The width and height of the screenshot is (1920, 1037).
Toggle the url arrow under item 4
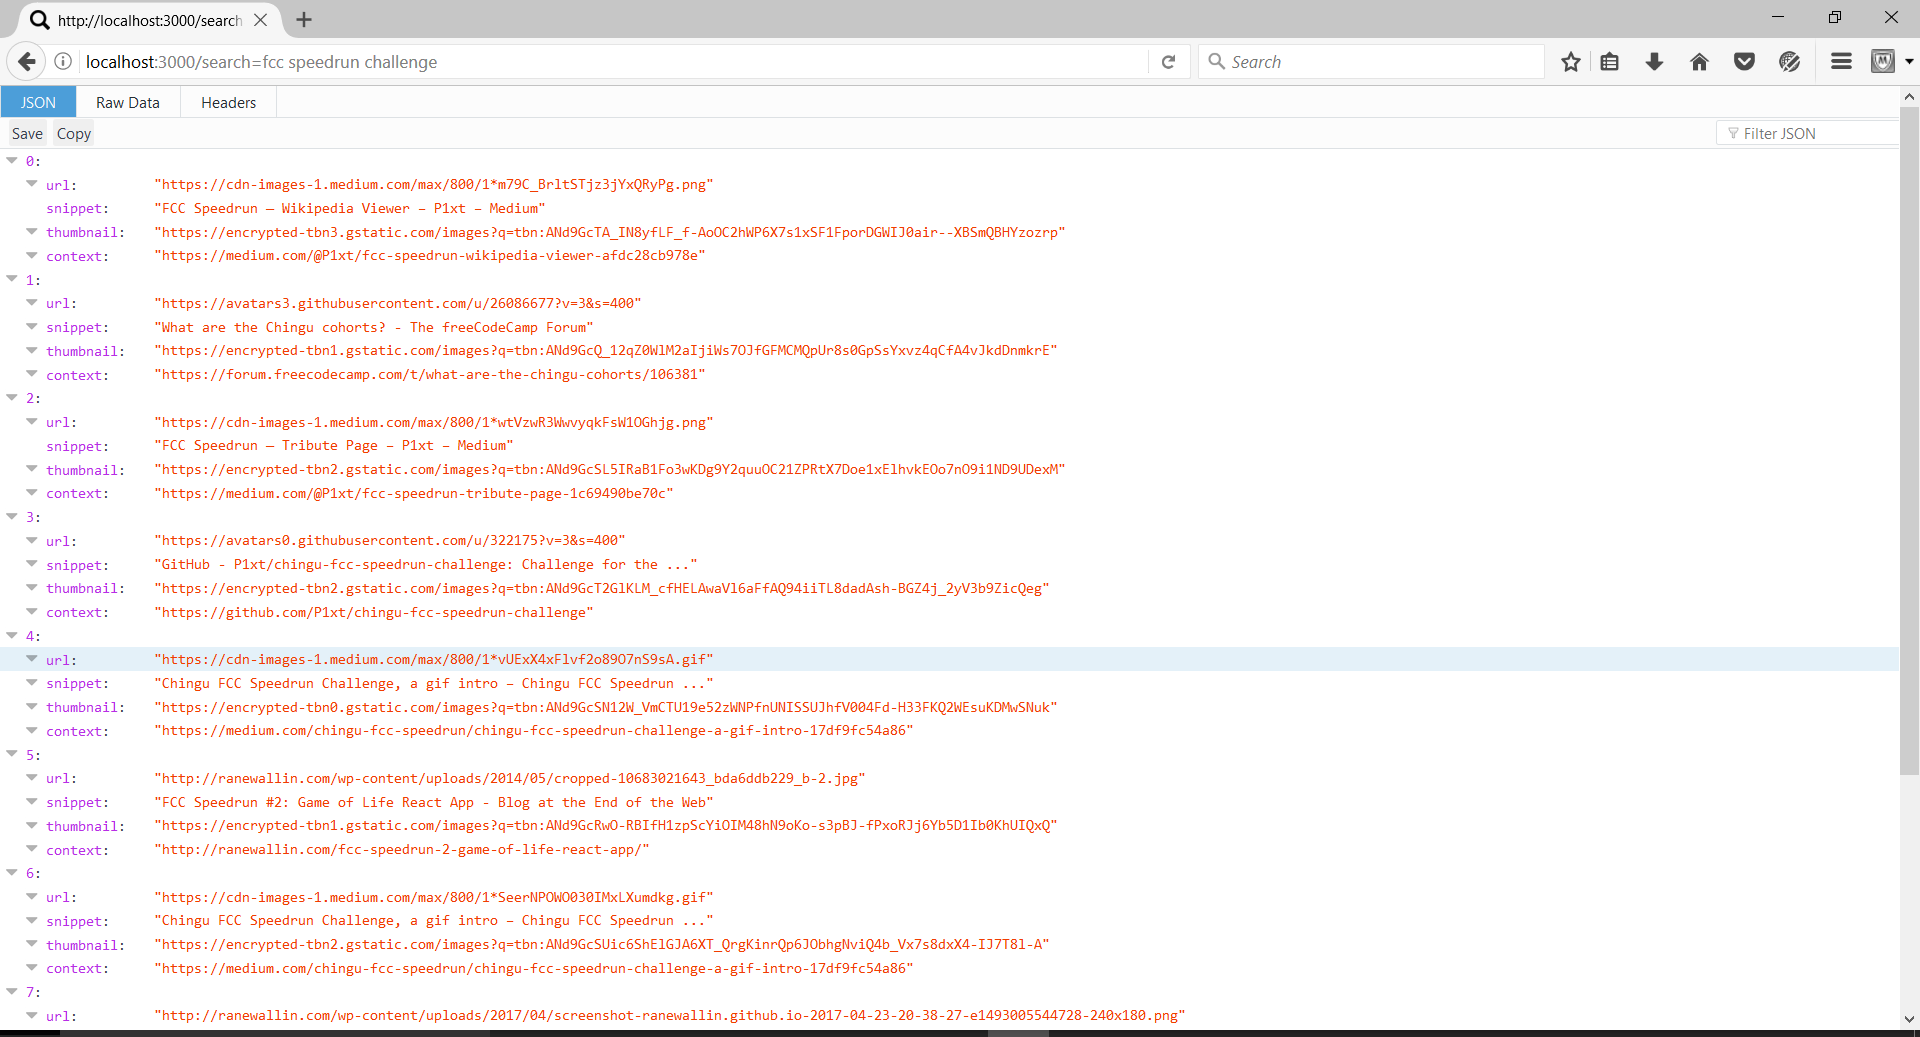click(x=32, y=659)
